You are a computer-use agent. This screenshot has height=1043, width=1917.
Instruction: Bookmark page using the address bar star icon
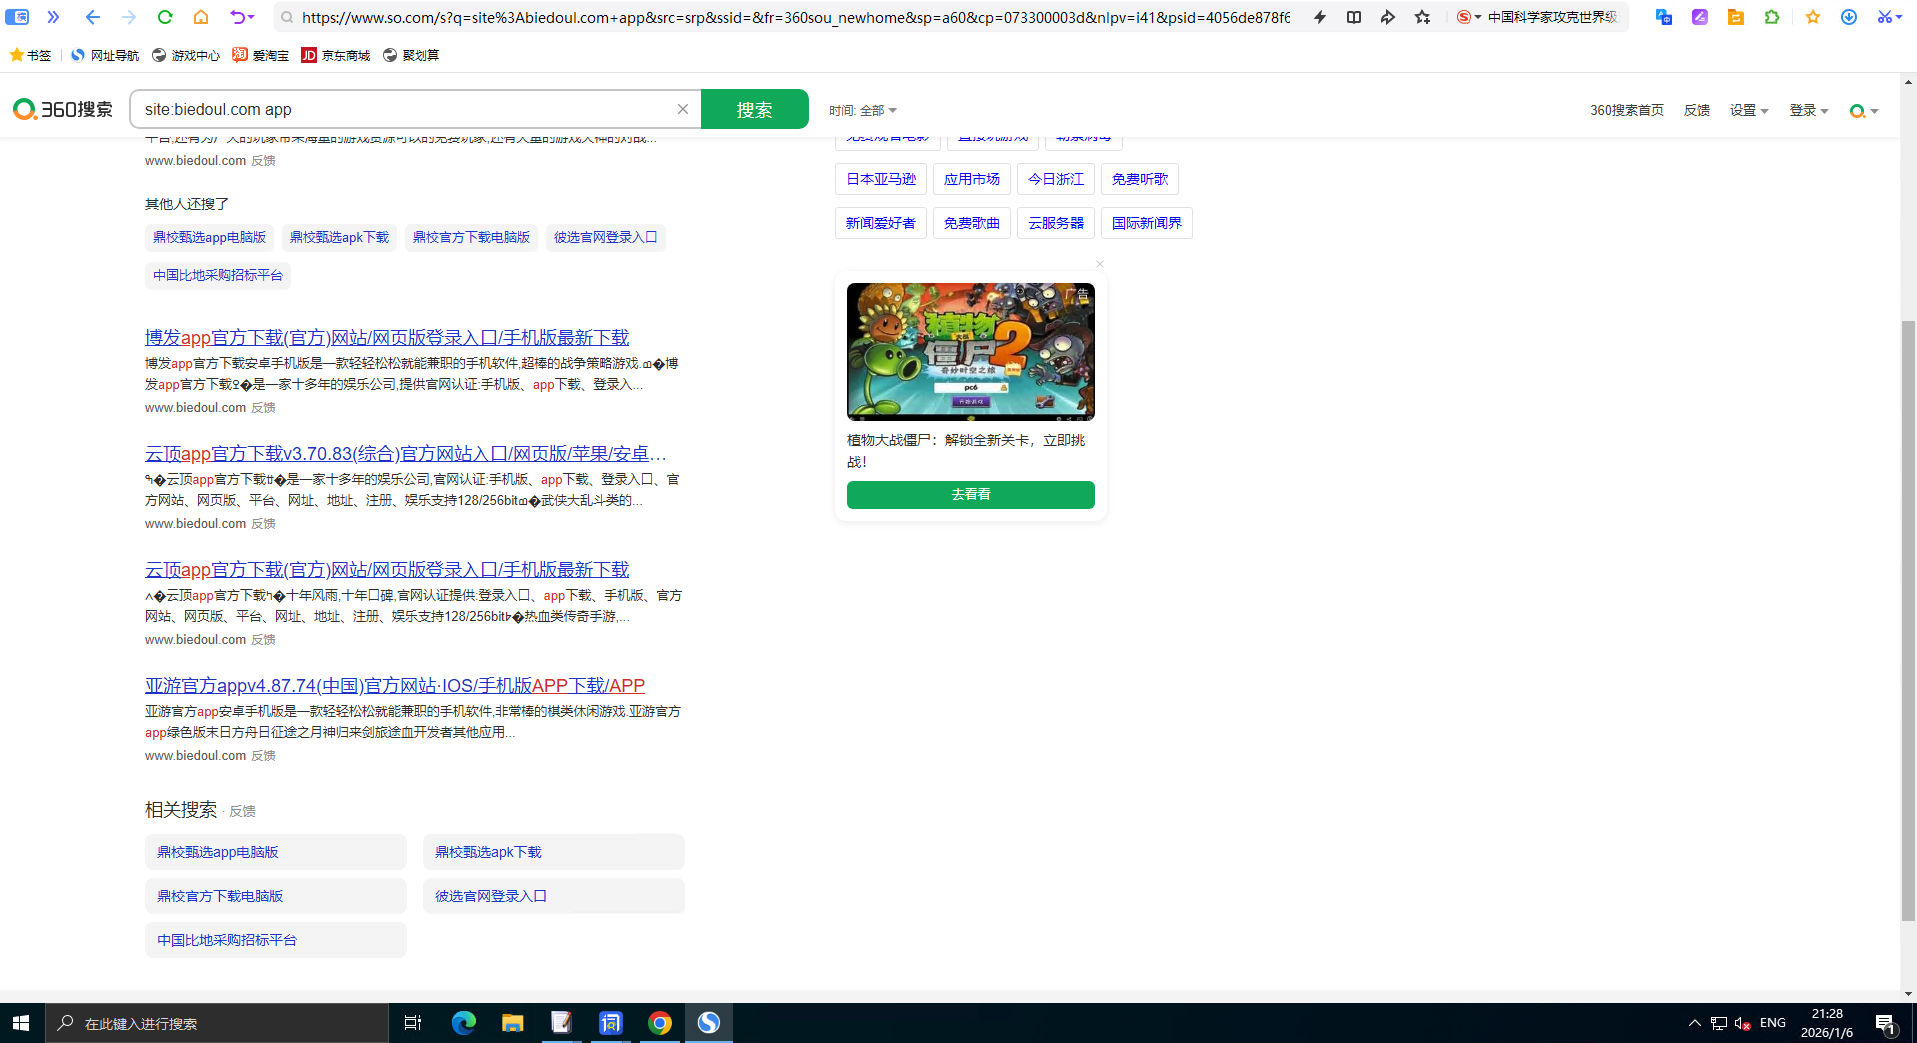point(1422,17)
